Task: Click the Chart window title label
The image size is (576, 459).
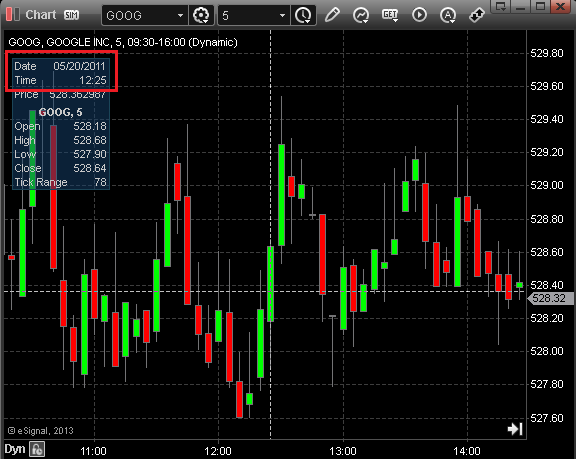Action: (41, 15)
